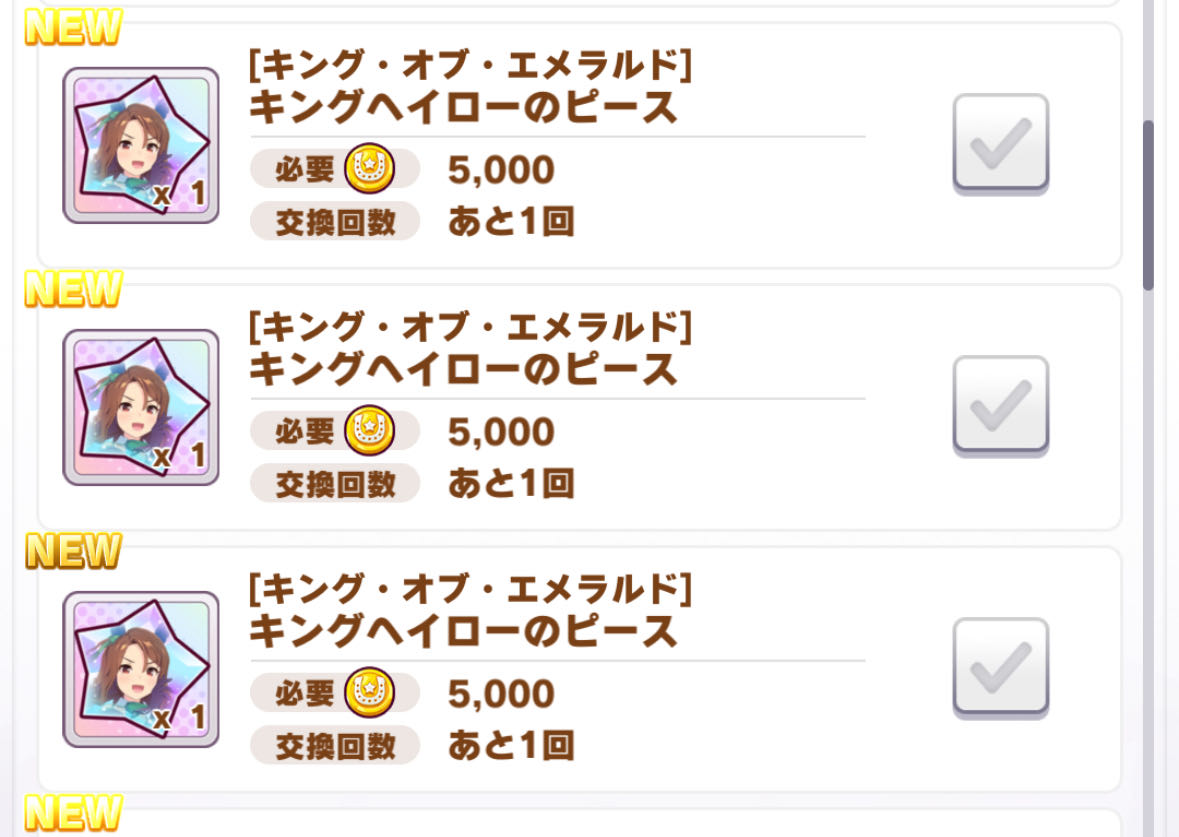The image size is (1179, 837).
Task: Click the あと1回 text in the first item
Action: tap(511, 222)
